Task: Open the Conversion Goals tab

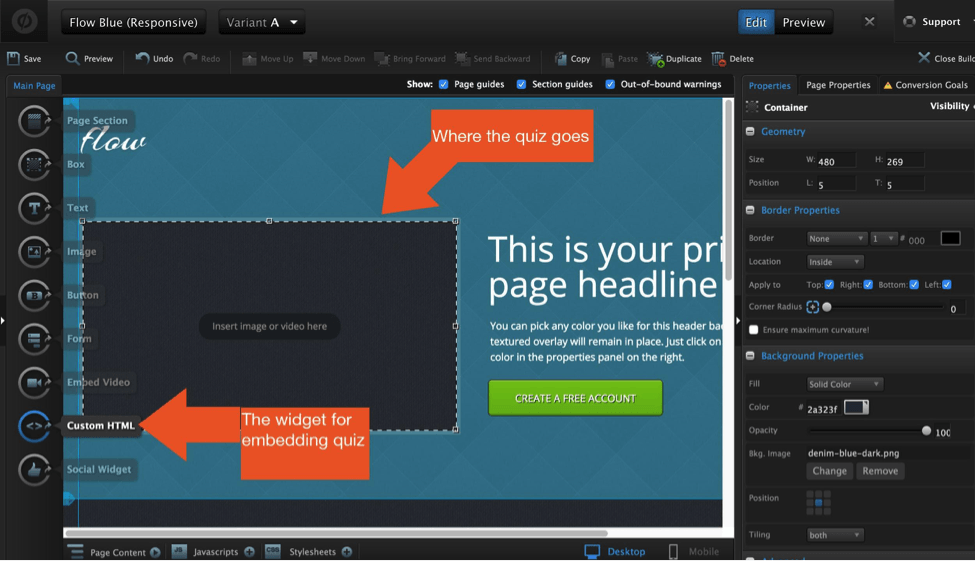Action: pyautogui.click(x=925, y=85)
